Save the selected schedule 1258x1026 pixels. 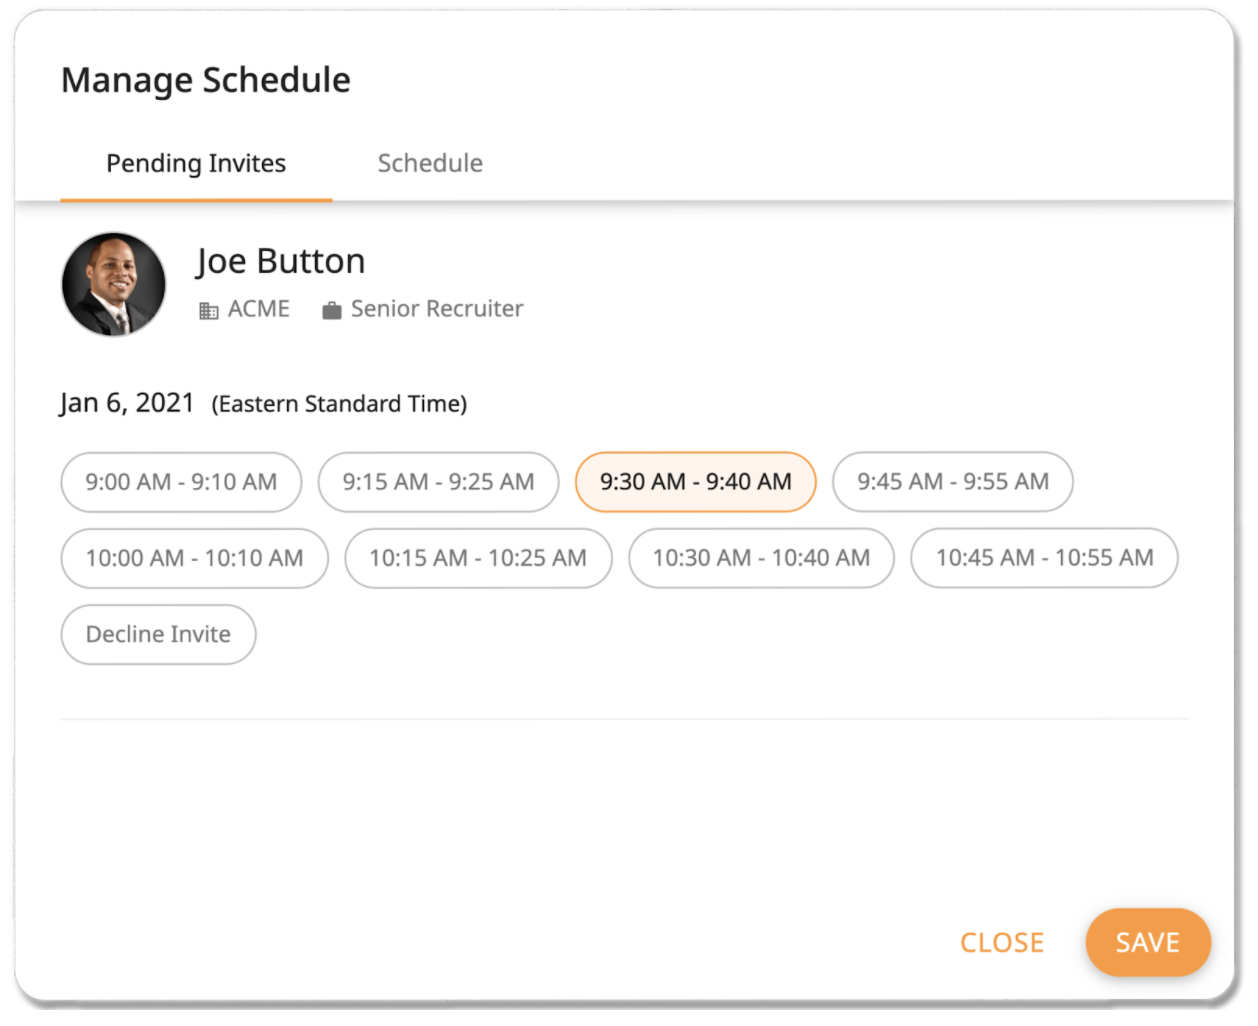coord(1147,942)
